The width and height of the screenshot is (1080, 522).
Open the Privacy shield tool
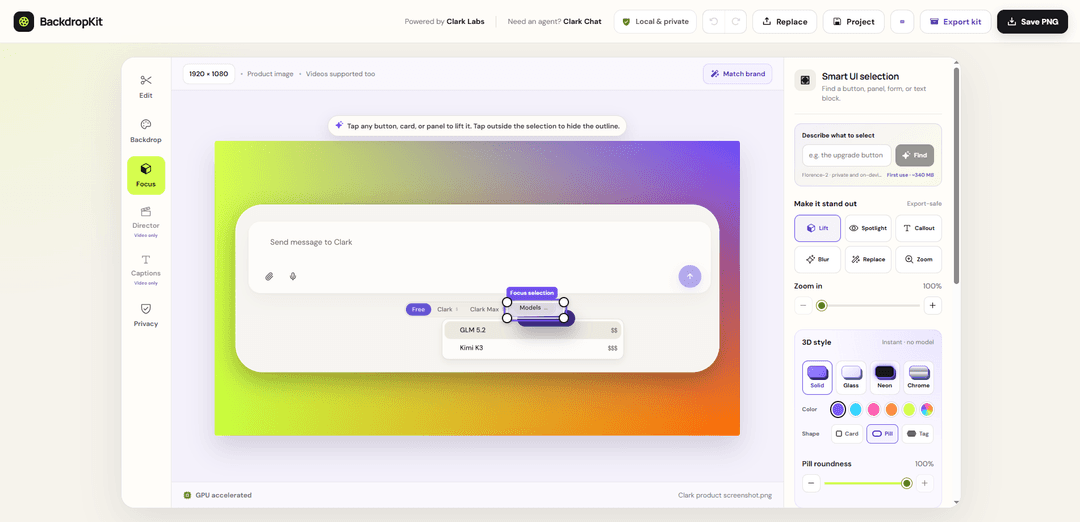pos(146,315)
